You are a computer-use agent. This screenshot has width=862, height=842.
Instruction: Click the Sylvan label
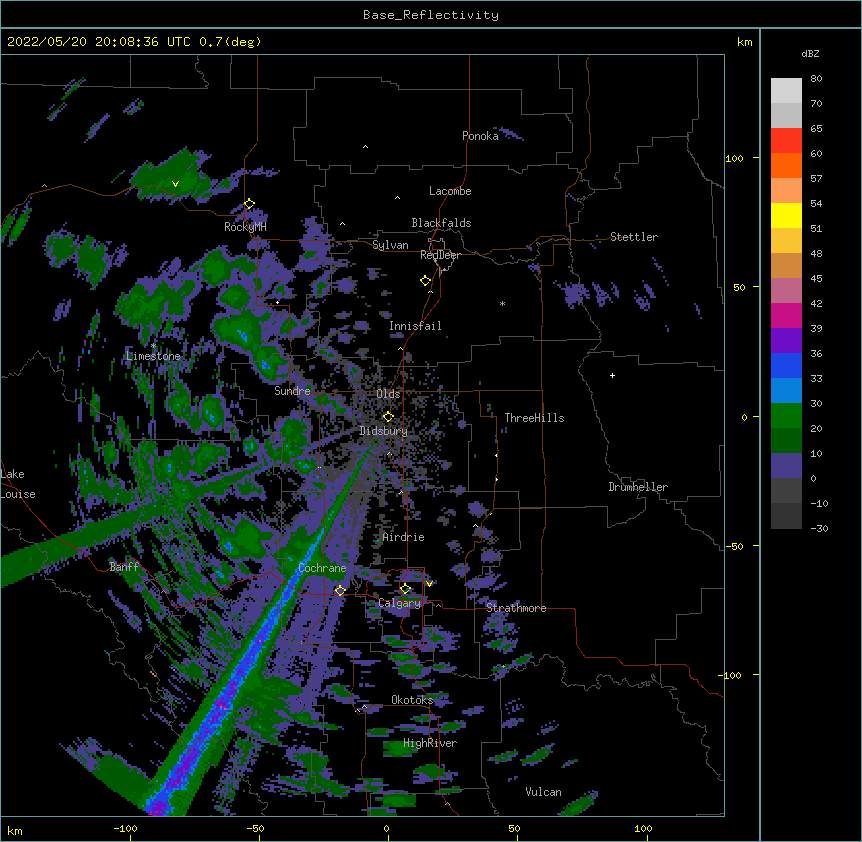[x=390, y=245]
